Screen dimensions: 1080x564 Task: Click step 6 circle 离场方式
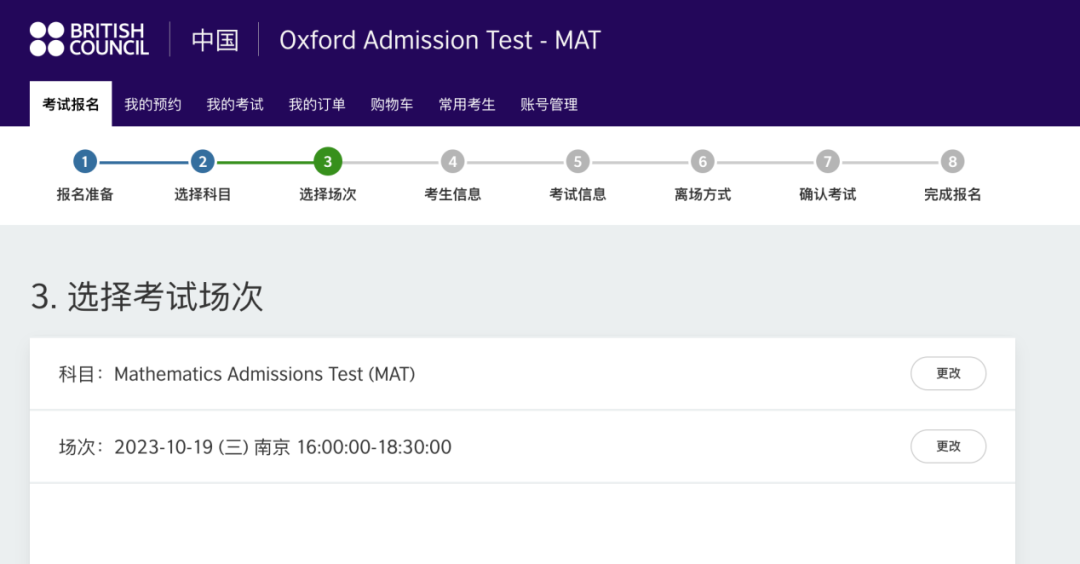pos(703,162)
